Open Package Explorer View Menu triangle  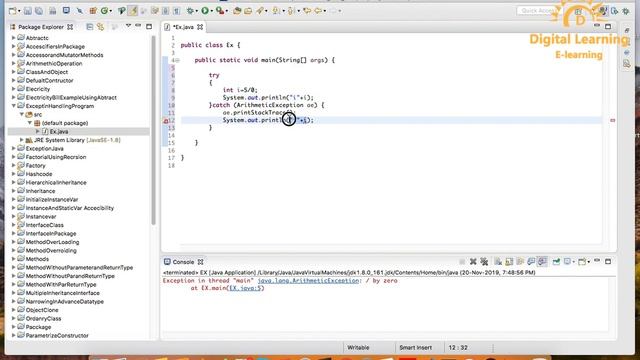128,26
